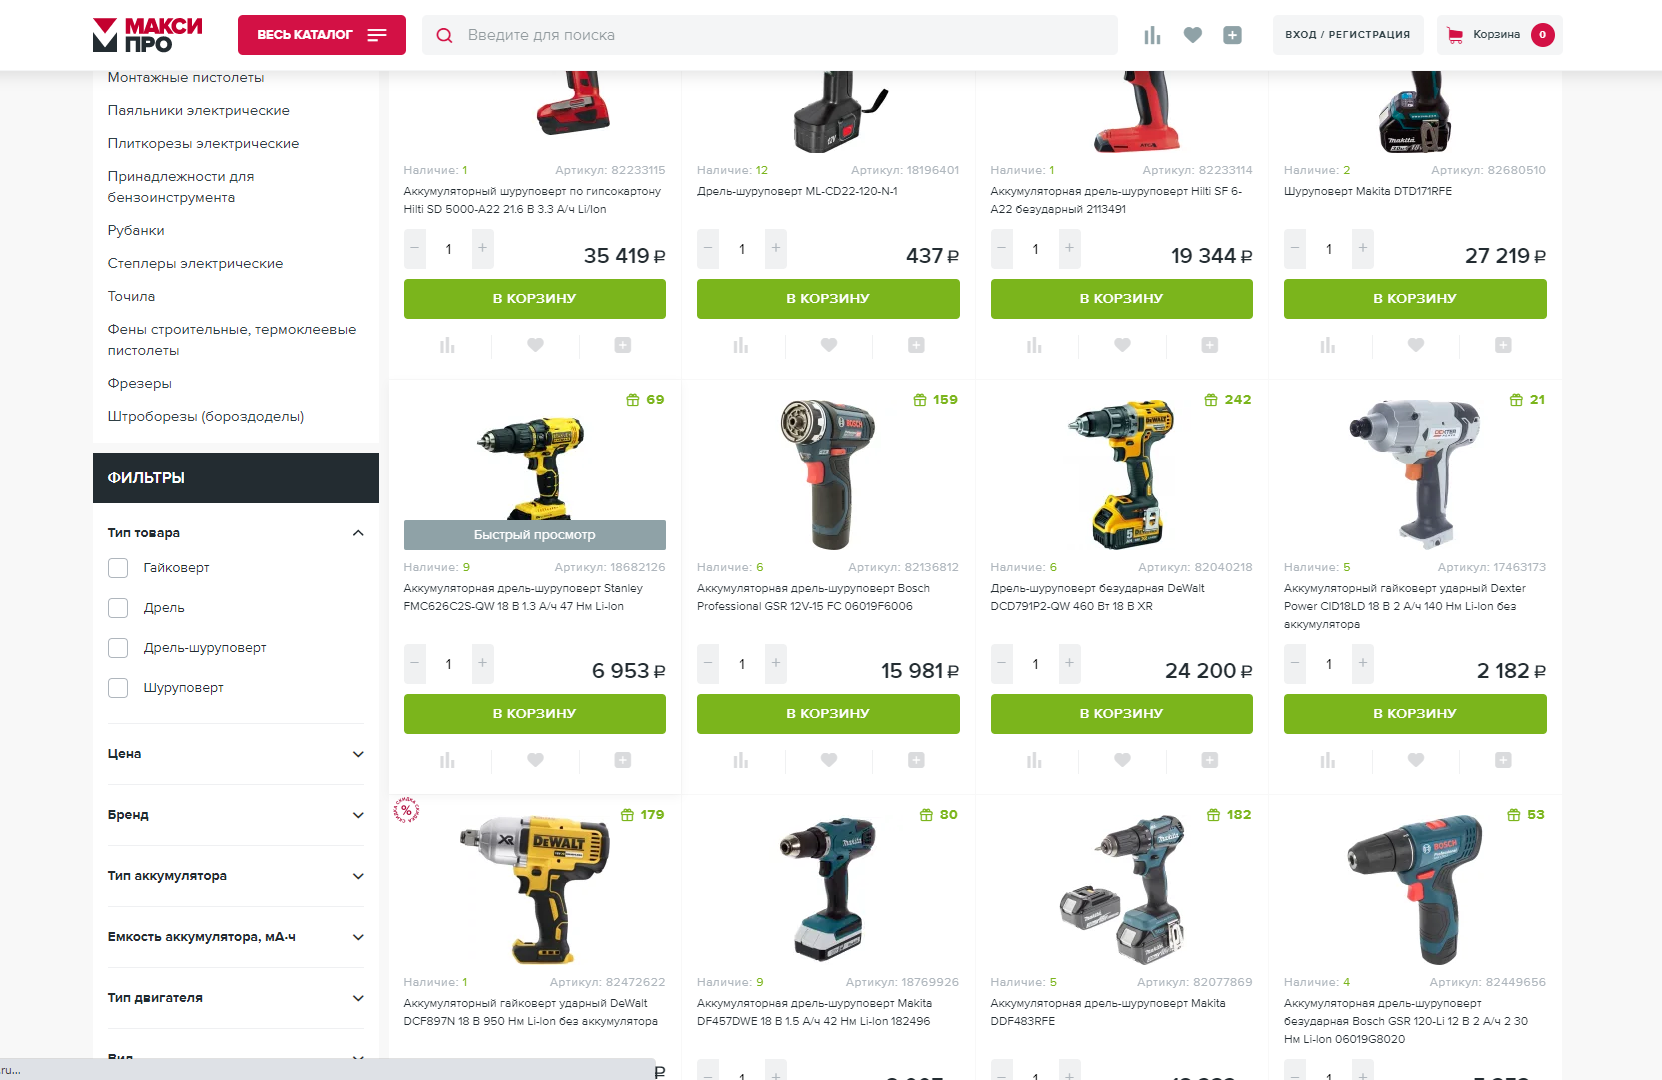Open Bosch GSR 12V-15 FC product image
Image resolution: width=1662 pixels, height=1080 pixels.
coord(828,475)
